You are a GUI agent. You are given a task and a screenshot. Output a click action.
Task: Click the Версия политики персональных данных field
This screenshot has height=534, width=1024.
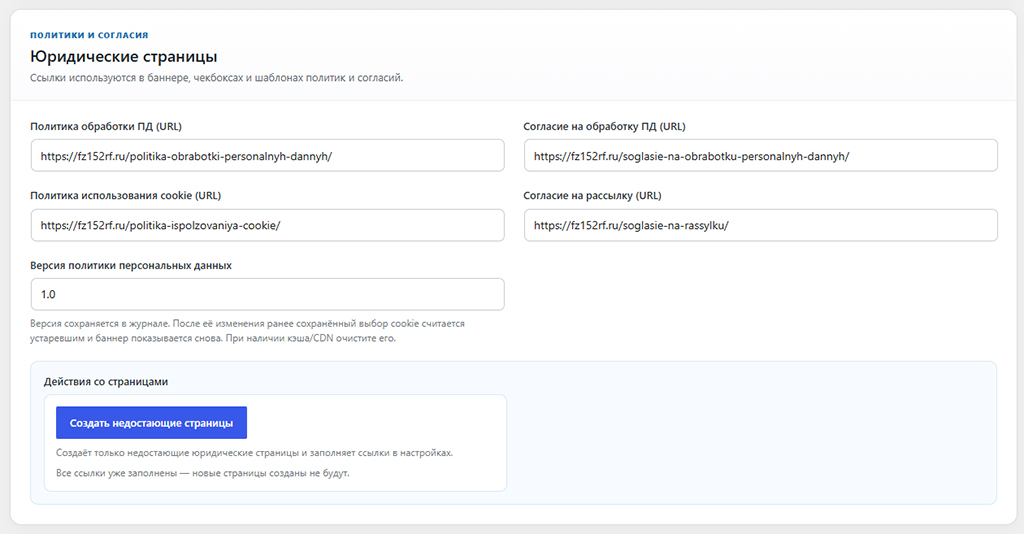[268, 294]
